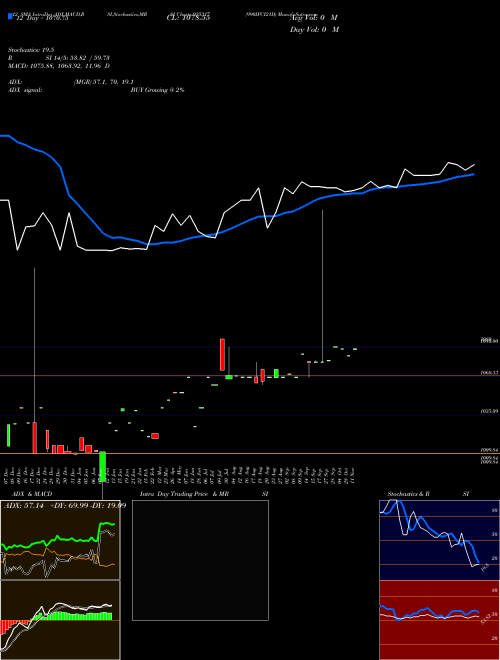Click the 'ADX signal:' label
The image size is (500, 660).
point(24,90)
